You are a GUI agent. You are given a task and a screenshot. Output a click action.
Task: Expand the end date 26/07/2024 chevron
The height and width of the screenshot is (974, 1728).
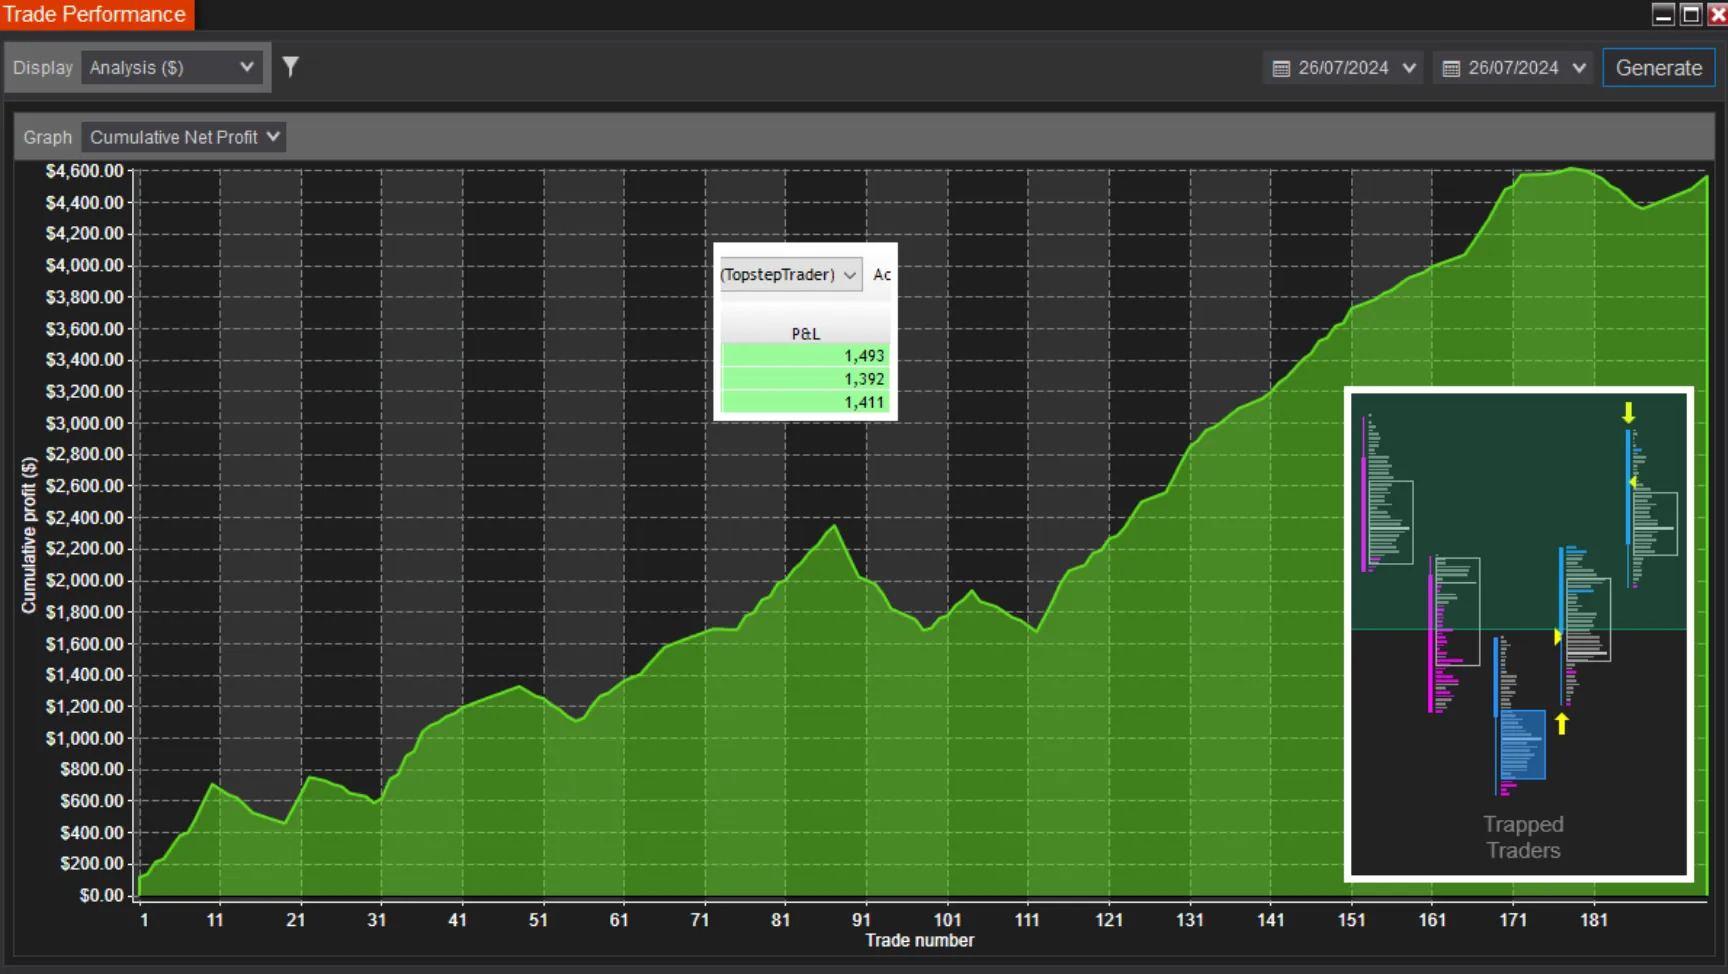coord(1580,68)
